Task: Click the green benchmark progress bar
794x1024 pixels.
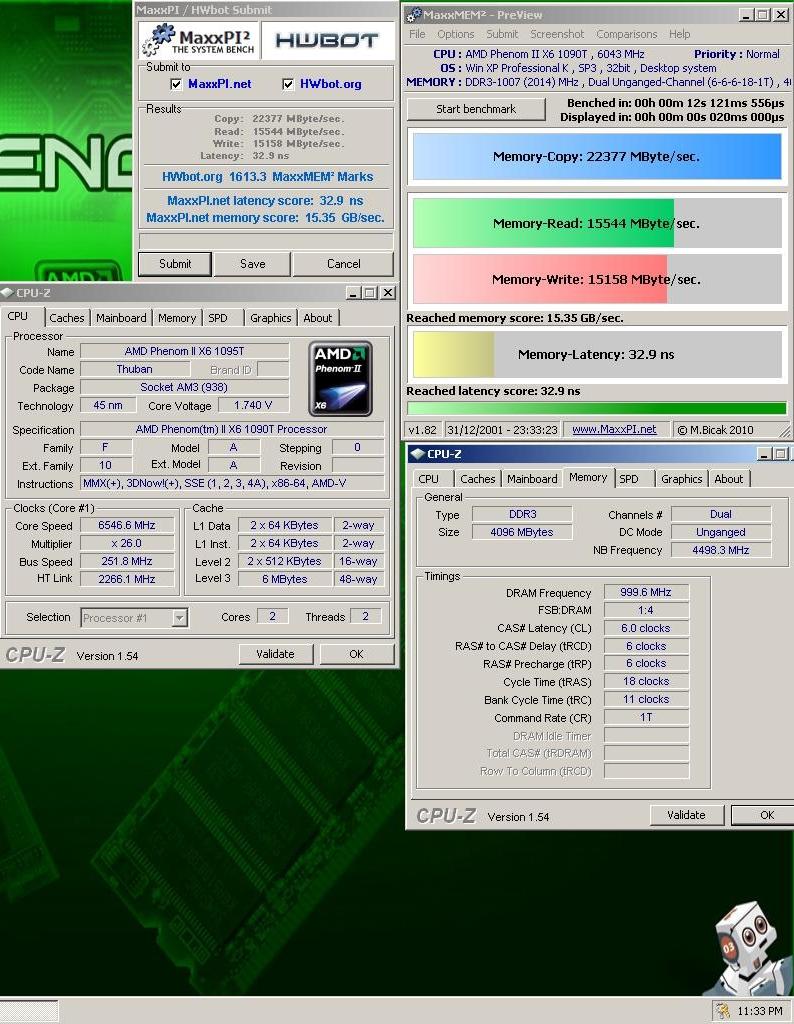Action: tap(596, 408)
